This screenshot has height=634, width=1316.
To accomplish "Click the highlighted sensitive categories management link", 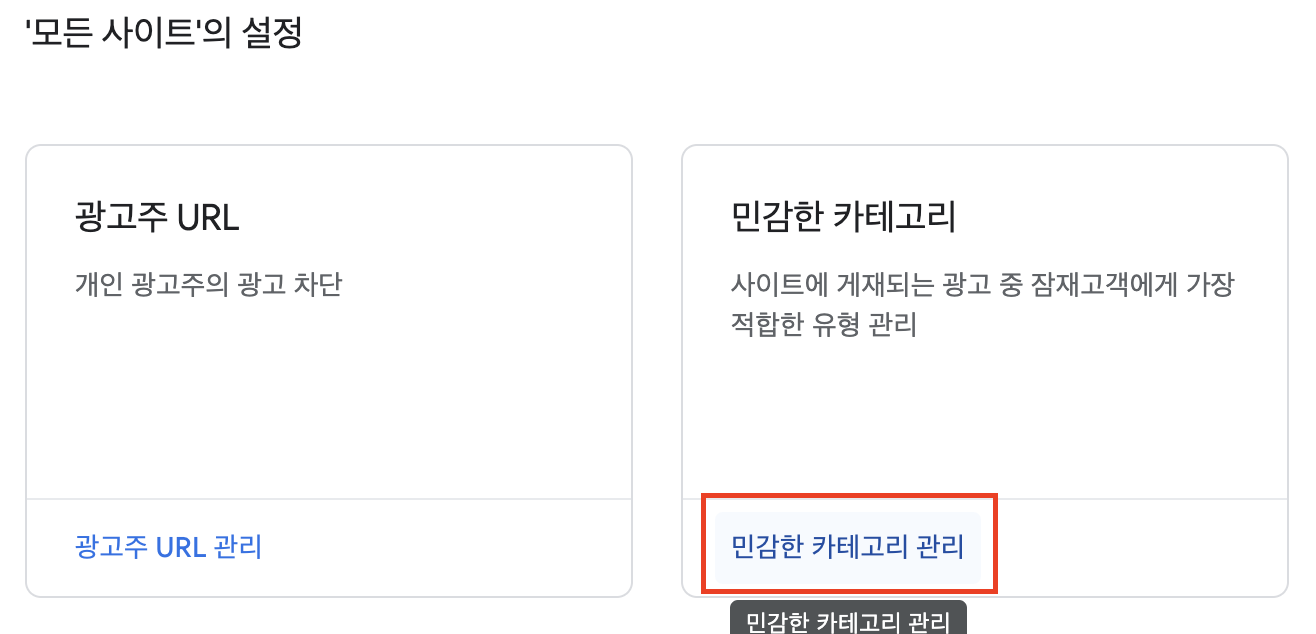I will tap(848, 547).
